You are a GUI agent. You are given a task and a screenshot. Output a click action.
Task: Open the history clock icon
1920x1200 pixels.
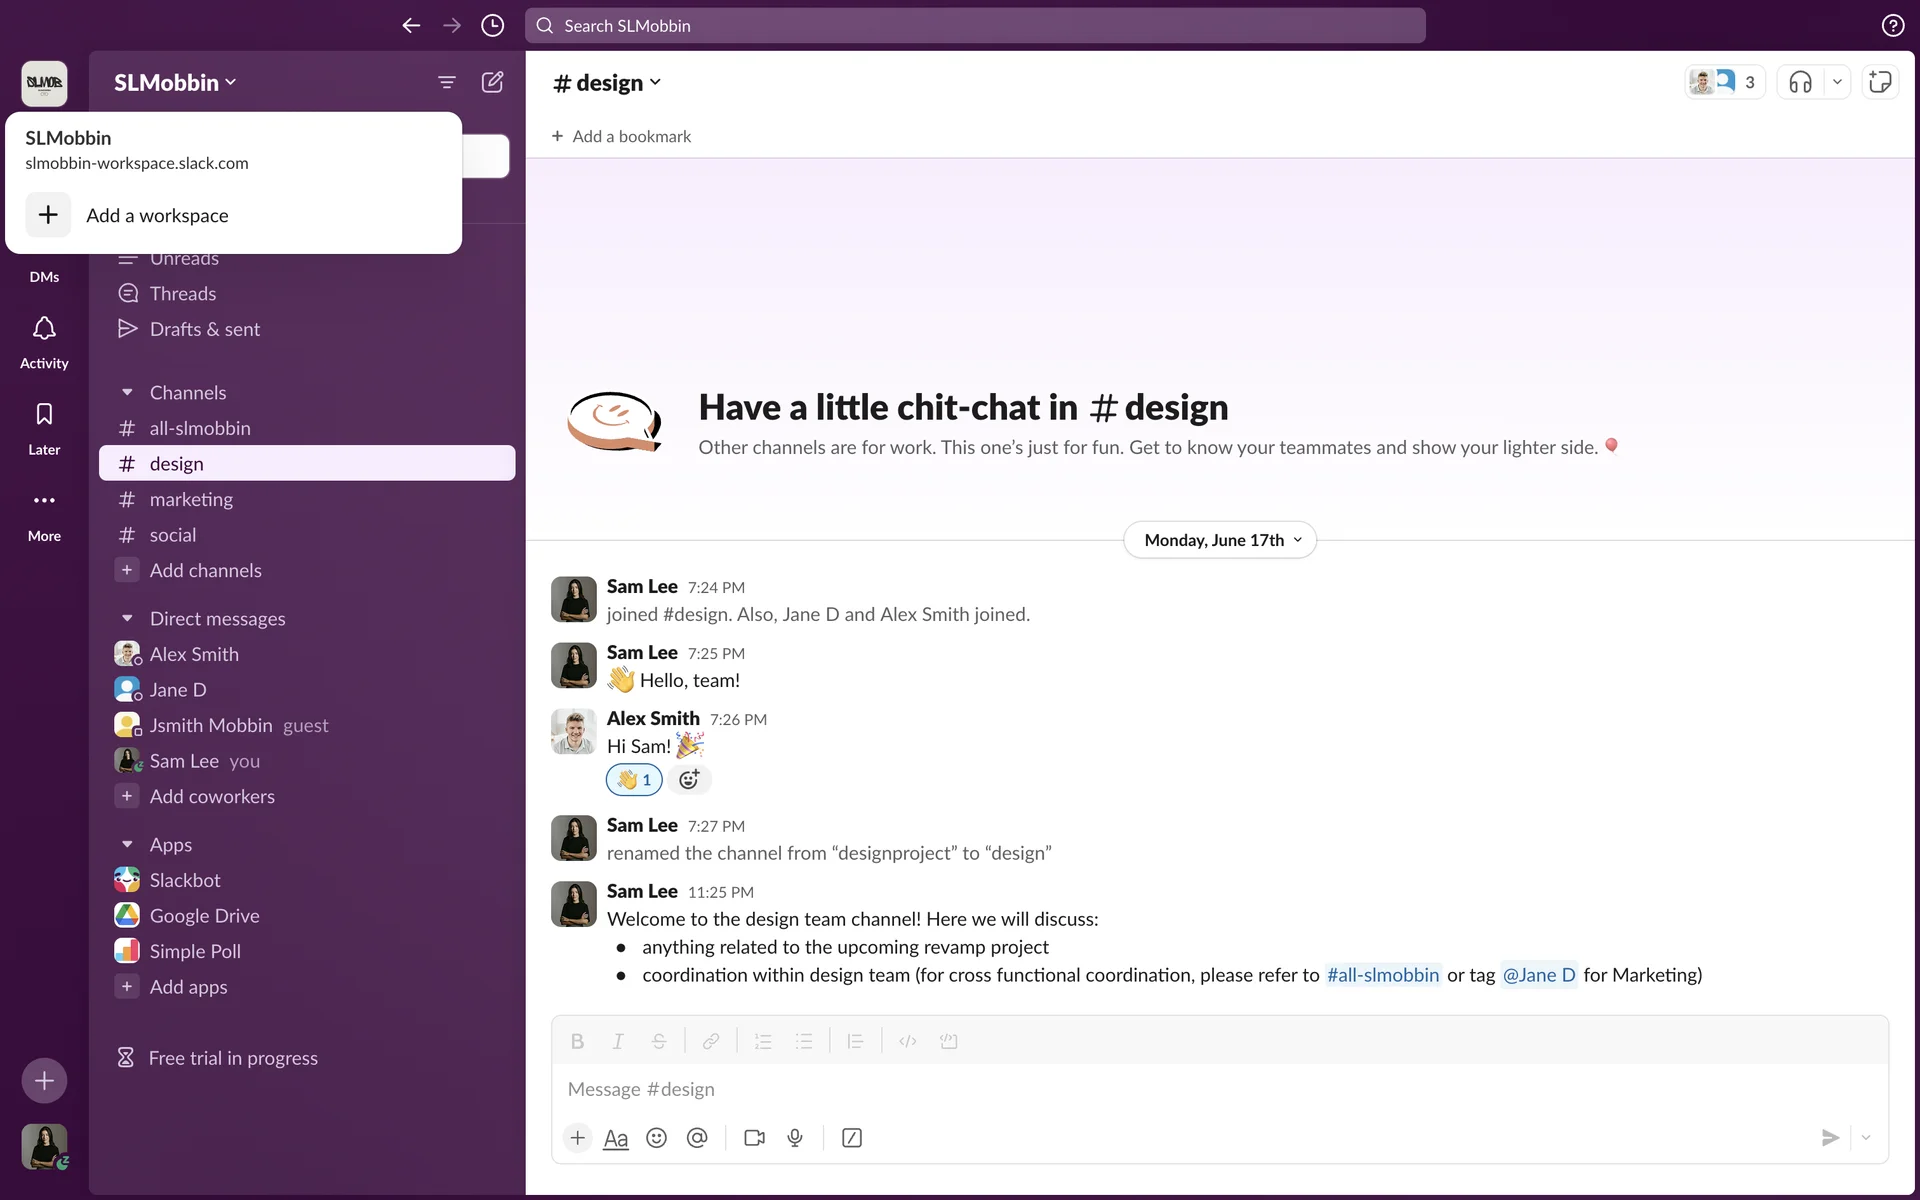point(492,26)
